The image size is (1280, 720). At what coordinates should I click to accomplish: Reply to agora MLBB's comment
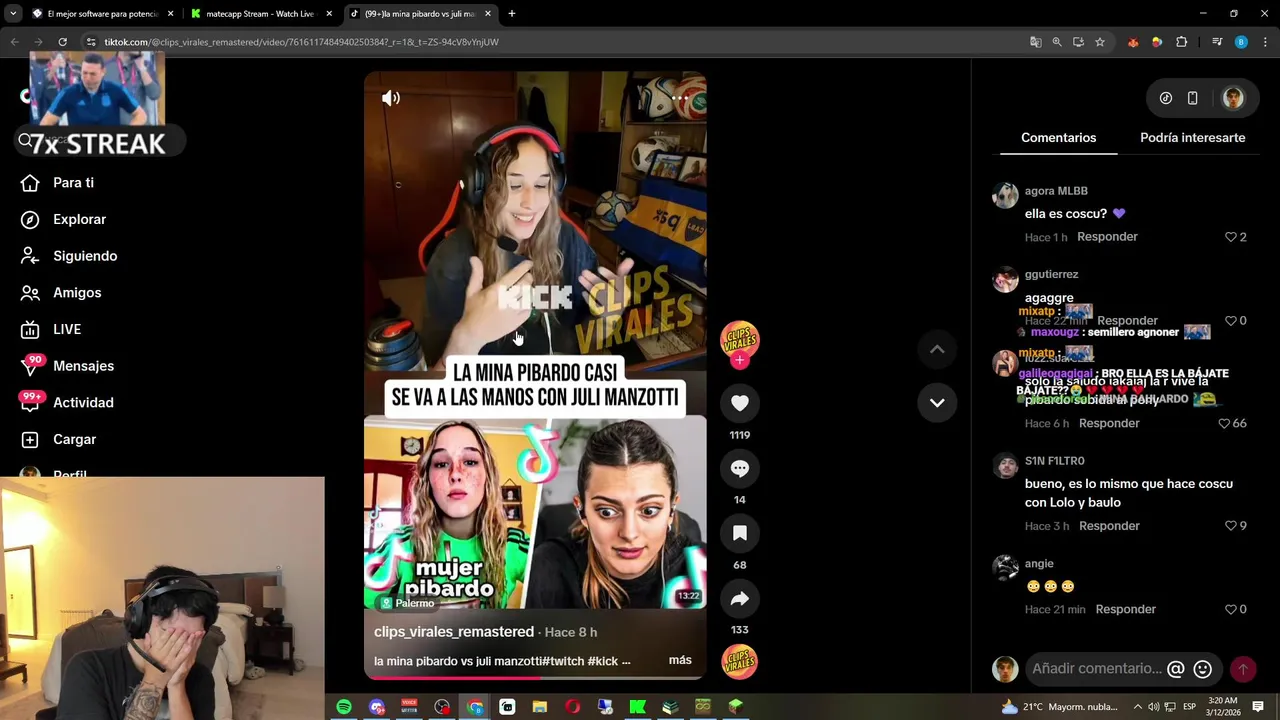click(1107, 237)
